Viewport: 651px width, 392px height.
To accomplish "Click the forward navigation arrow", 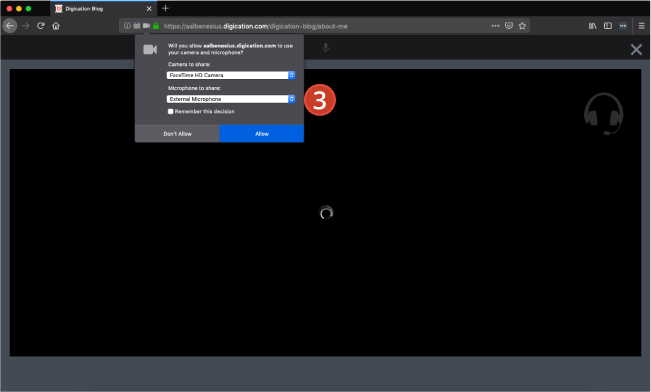I will pyautogui.click(x=26, y=26).
